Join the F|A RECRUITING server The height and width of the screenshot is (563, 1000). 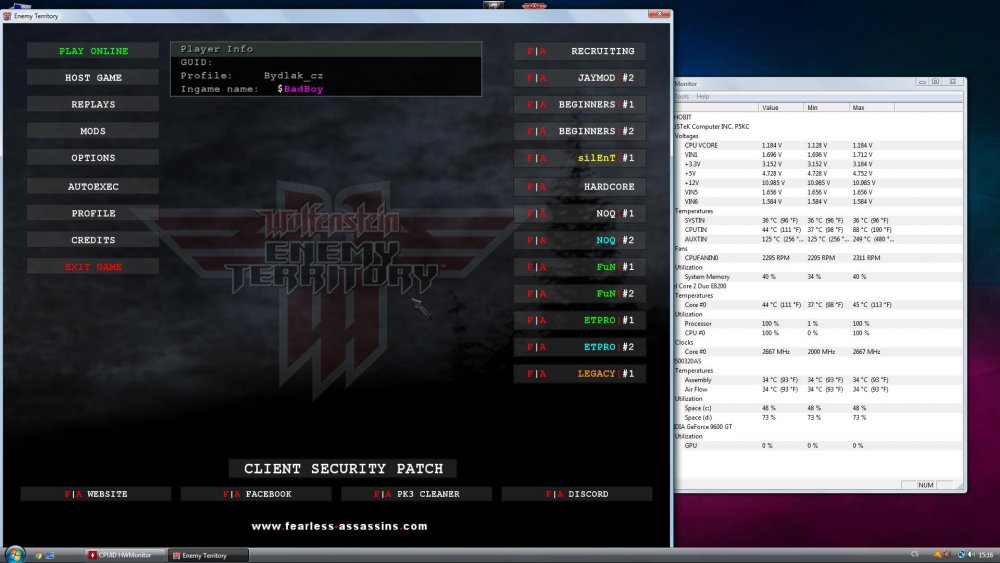coord(580,51)
